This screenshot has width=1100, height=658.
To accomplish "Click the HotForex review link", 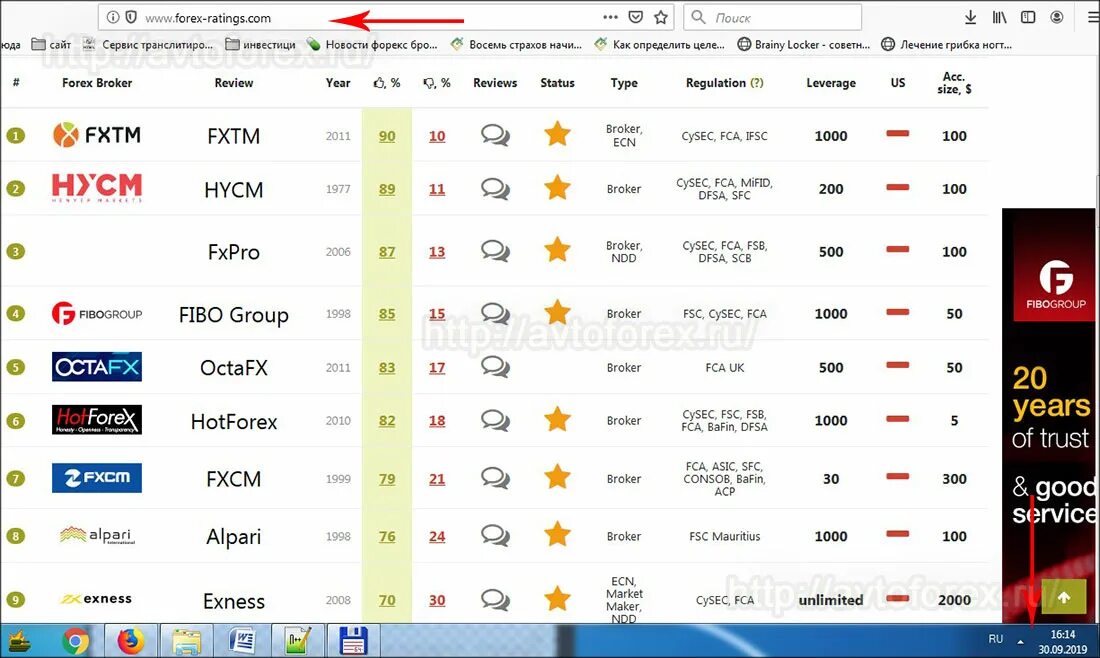I will 234,422.
